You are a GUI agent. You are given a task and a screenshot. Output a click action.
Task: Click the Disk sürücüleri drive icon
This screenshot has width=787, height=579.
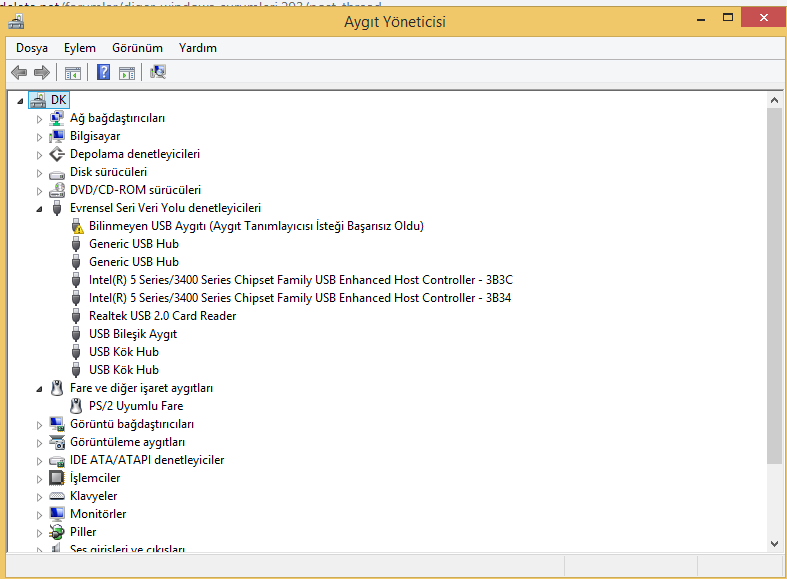point(57,174)
